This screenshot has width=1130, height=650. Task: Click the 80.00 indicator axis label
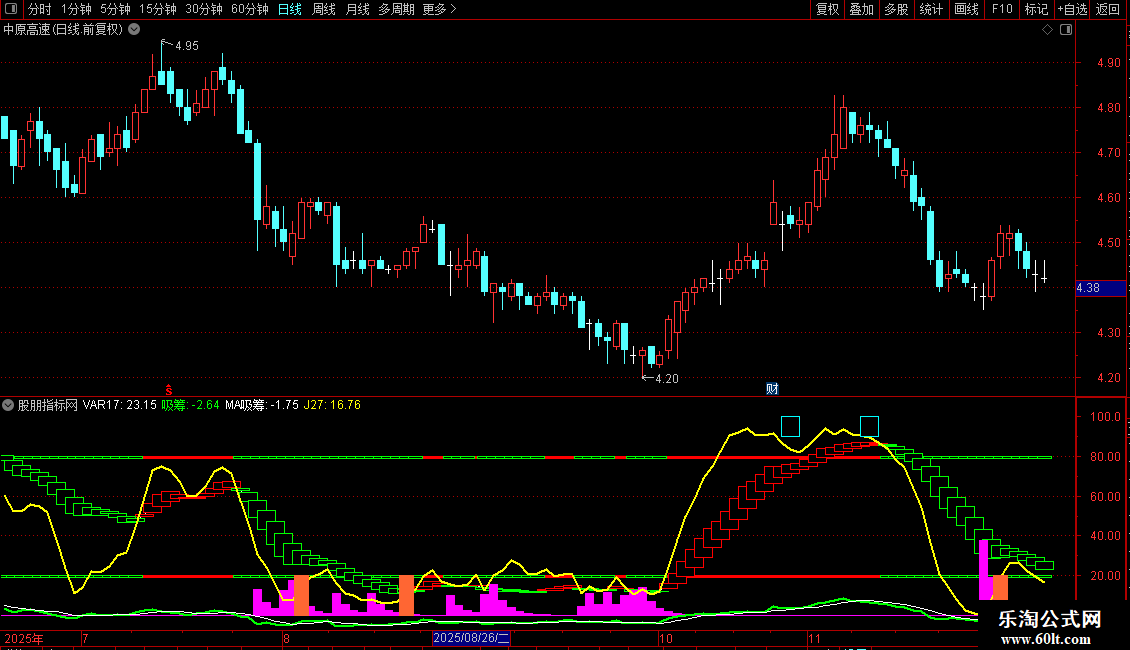point(1105,457)
